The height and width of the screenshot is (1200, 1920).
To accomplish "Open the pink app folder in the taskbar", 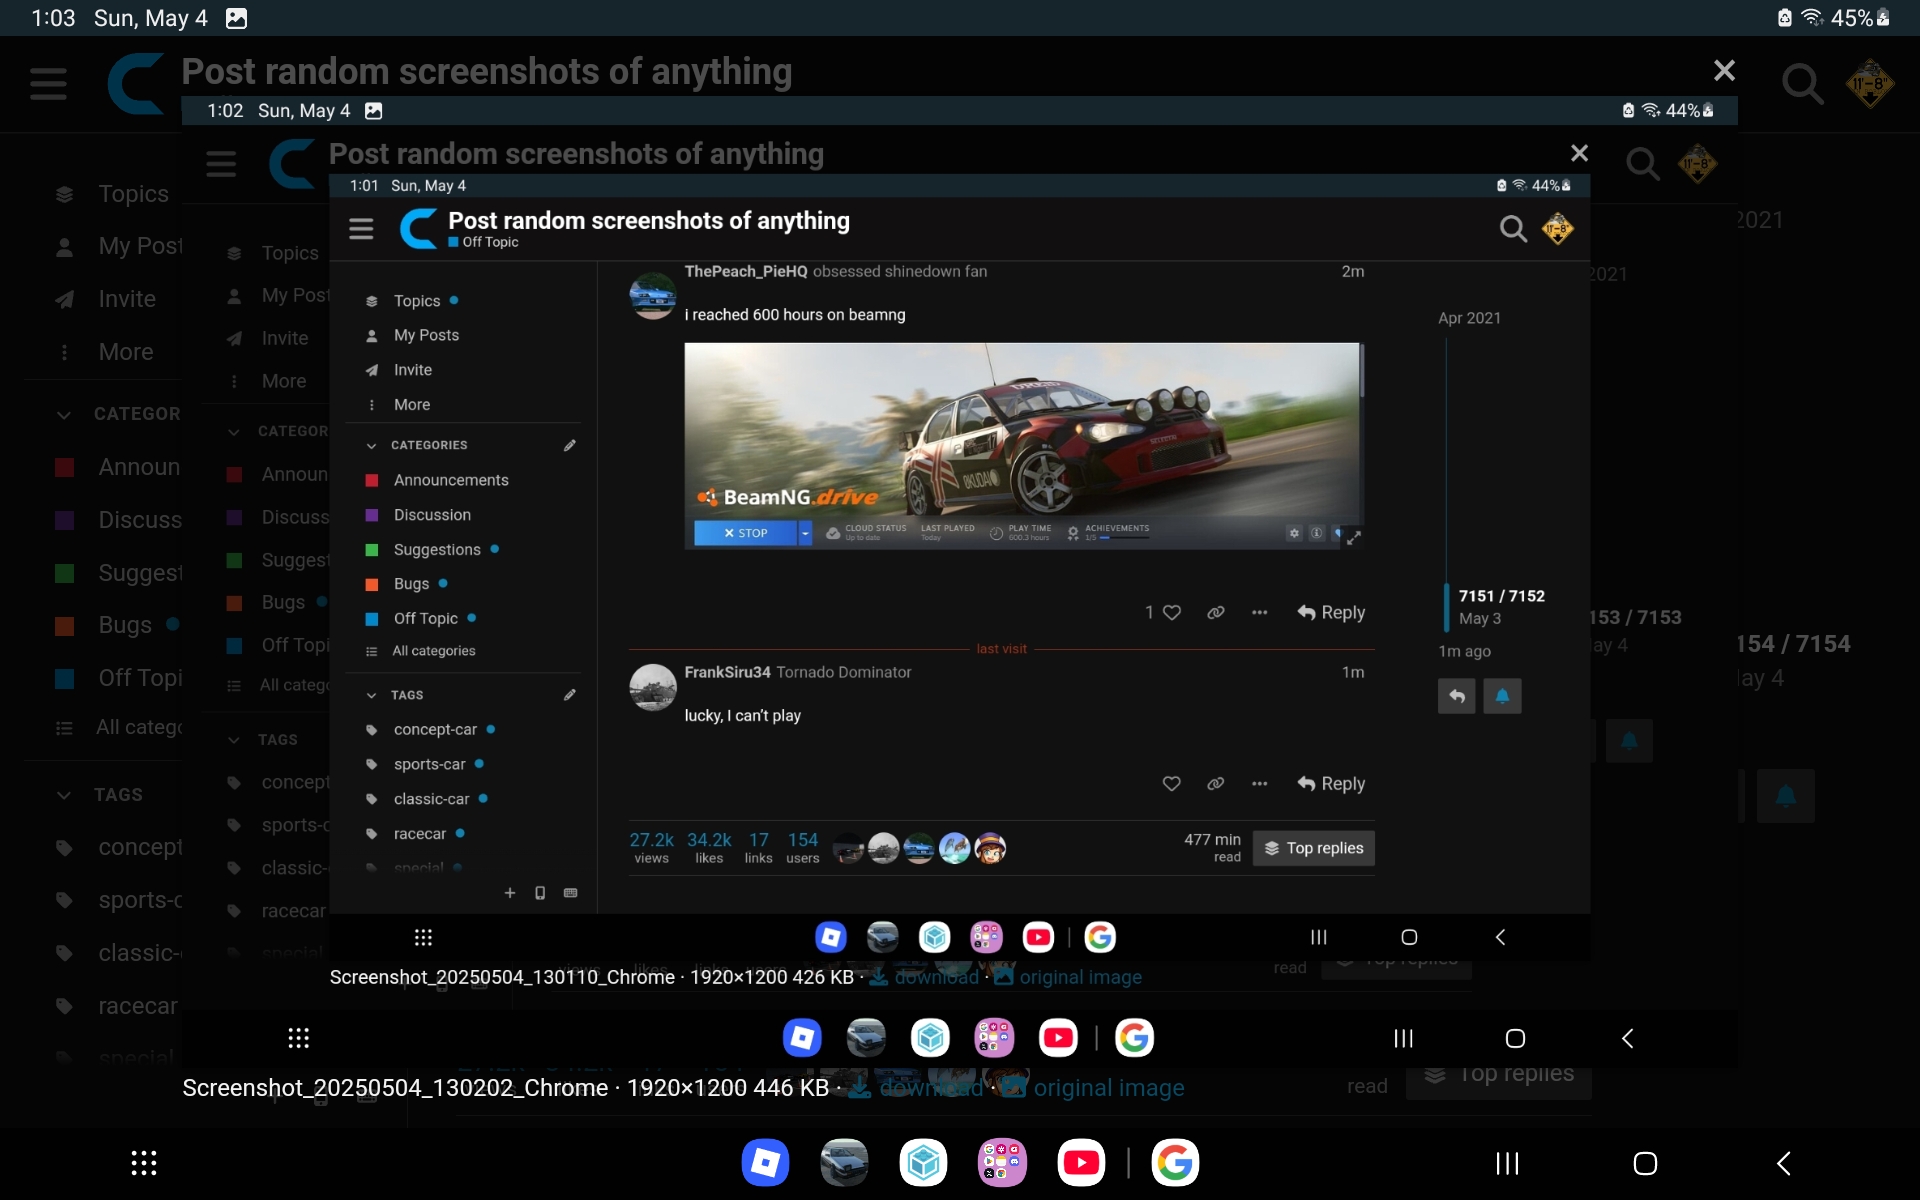I will (1002, 1163).
